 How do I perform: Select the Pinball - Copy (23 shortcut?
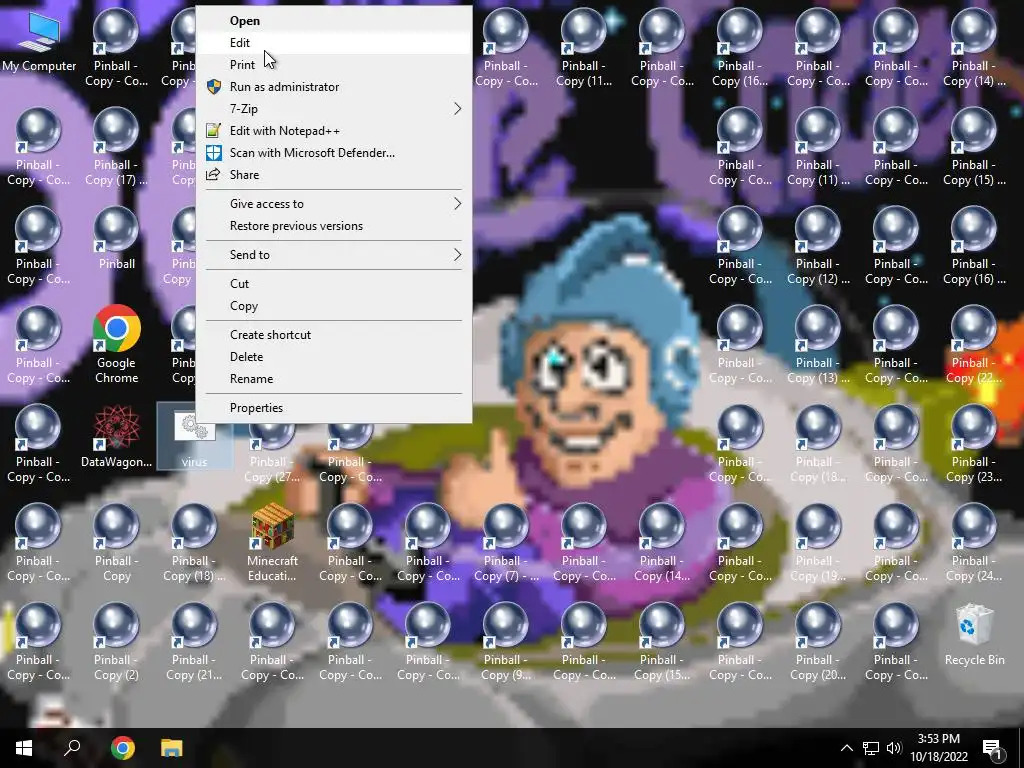[974, 443]
